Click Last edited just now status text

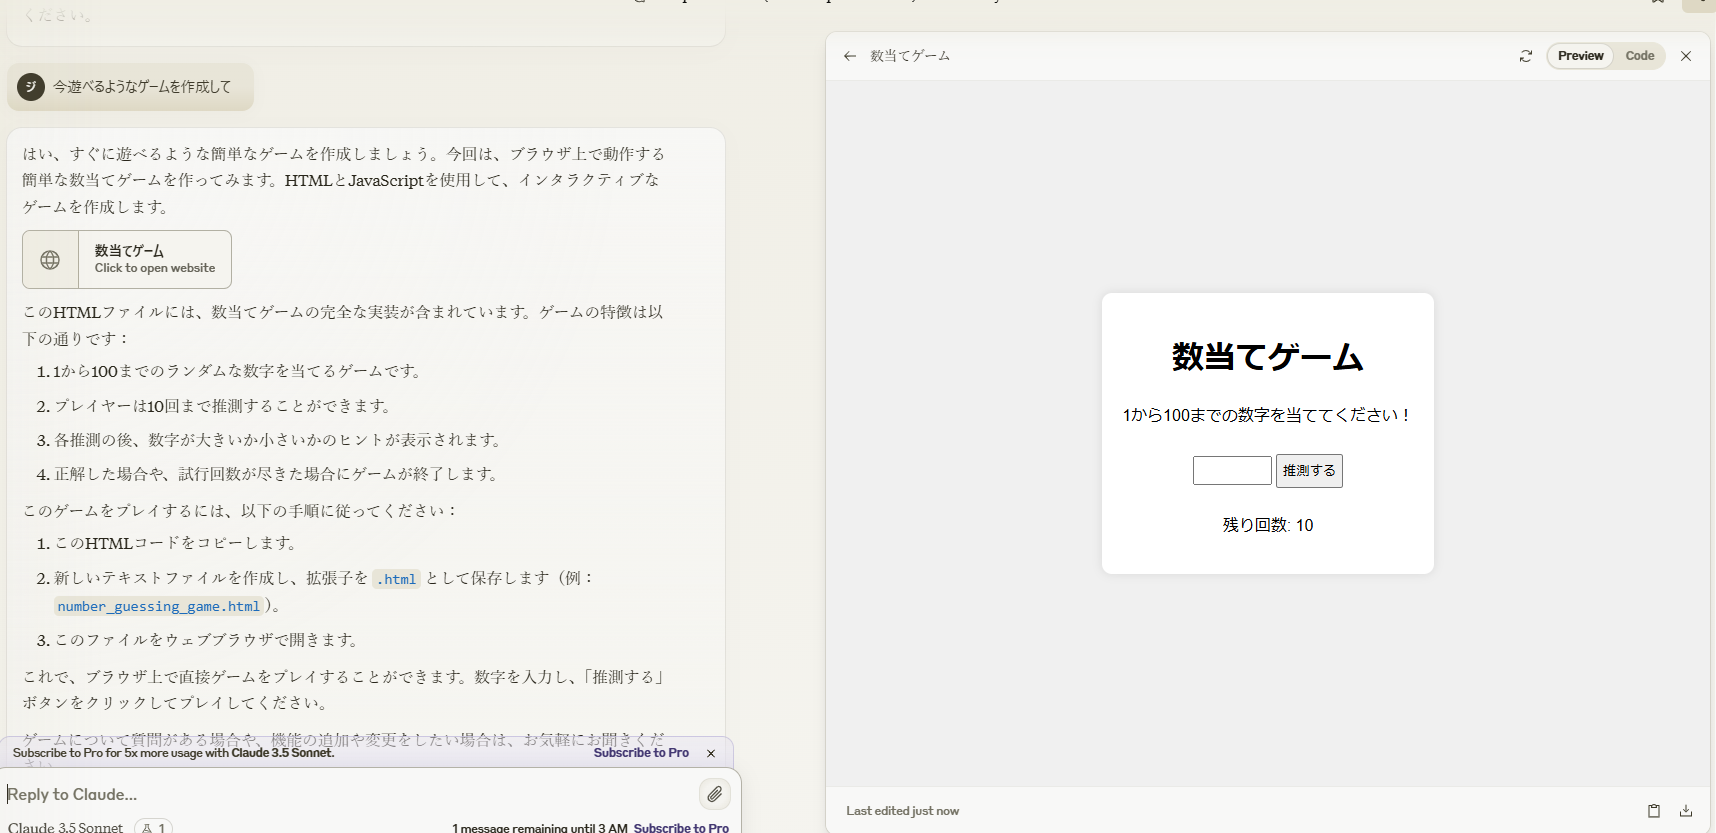pyautogui.click(x=902, y=811)
